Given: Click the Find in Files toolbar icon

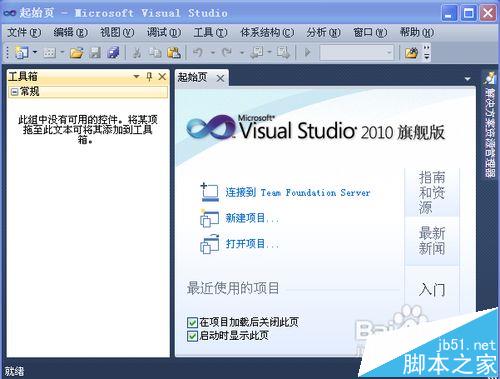Looking at the screenshot, I should tap(412, 53).
